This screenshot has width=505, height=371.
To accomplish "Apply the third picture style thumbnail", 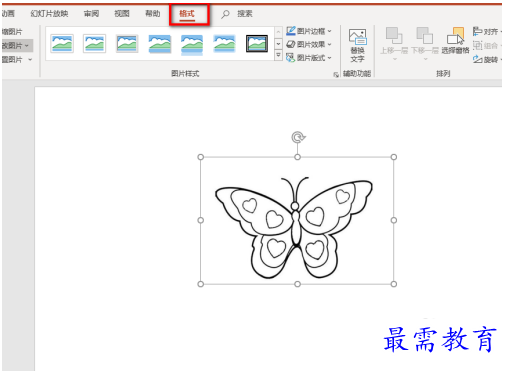I will click(x=127, y=44).
